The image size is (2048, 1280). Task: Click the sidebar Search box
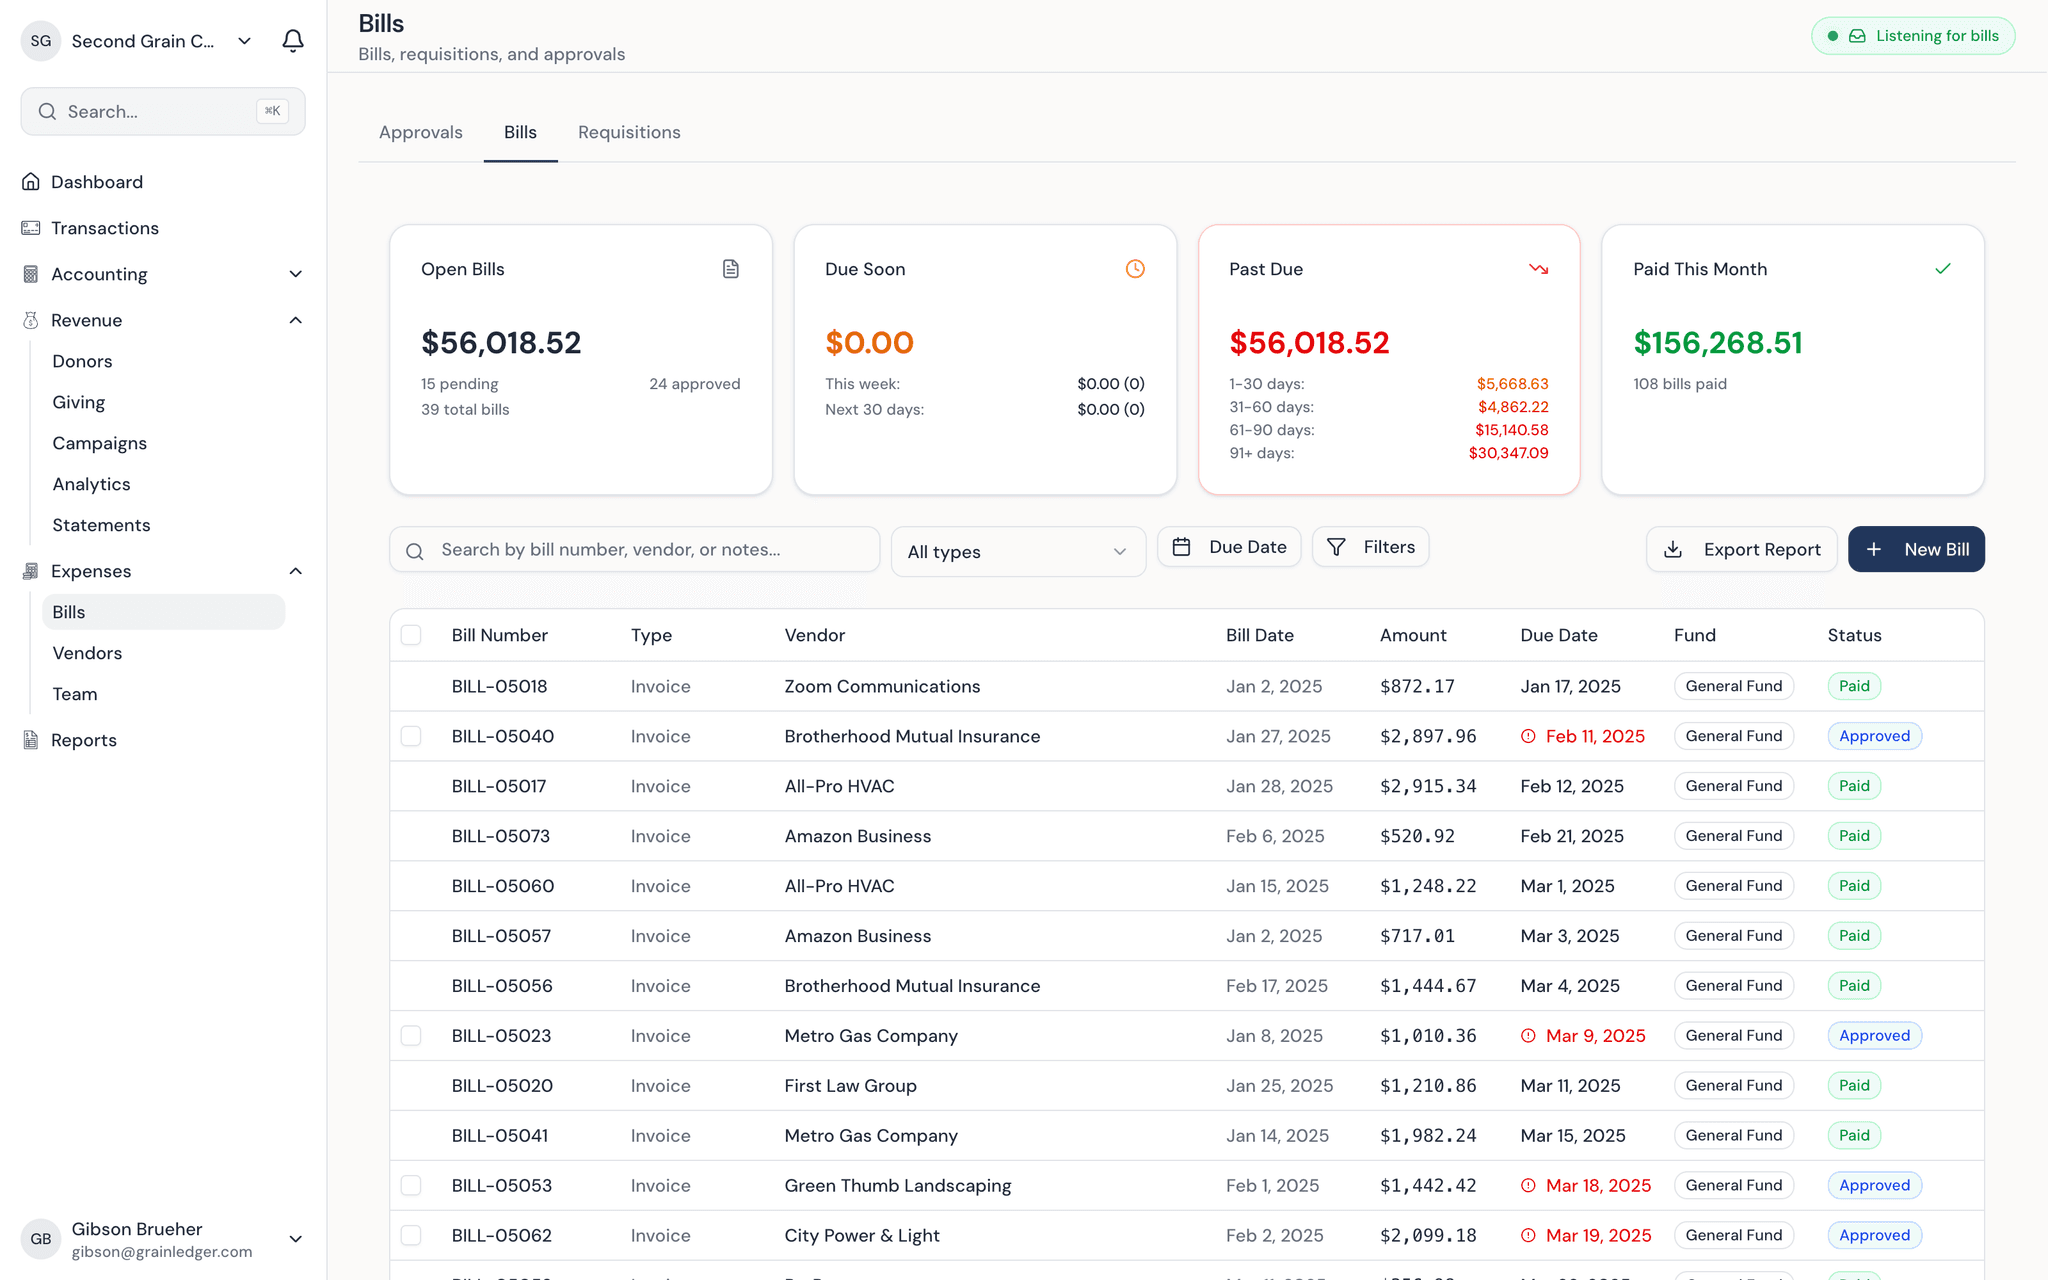point(163,111)
